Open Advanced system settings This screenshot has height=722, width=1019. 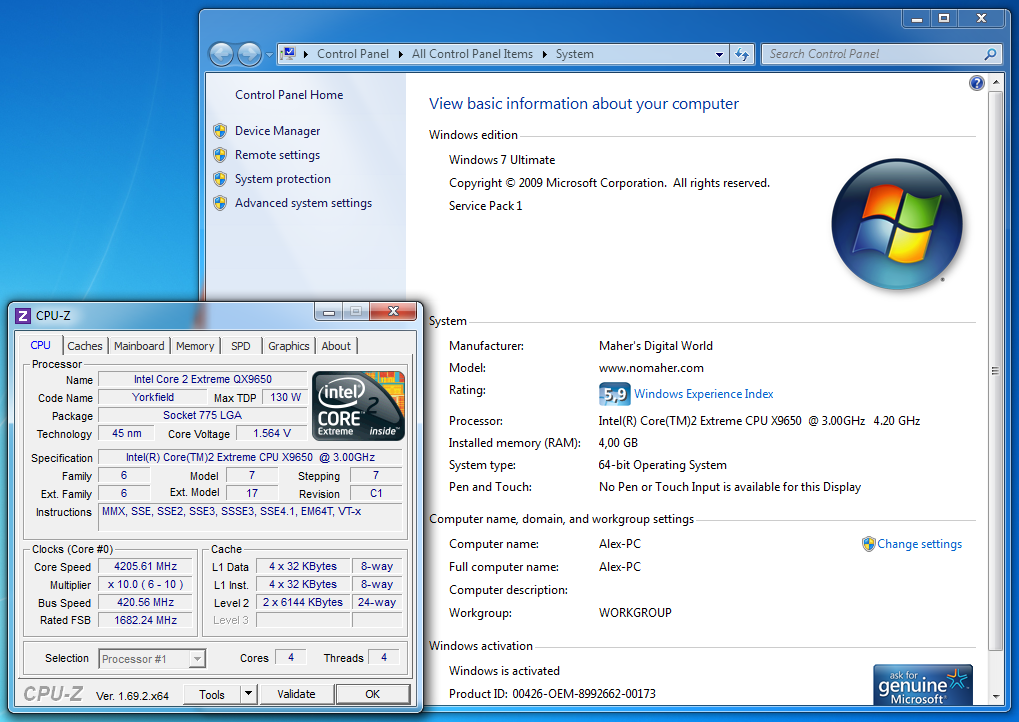click(303, 203)
